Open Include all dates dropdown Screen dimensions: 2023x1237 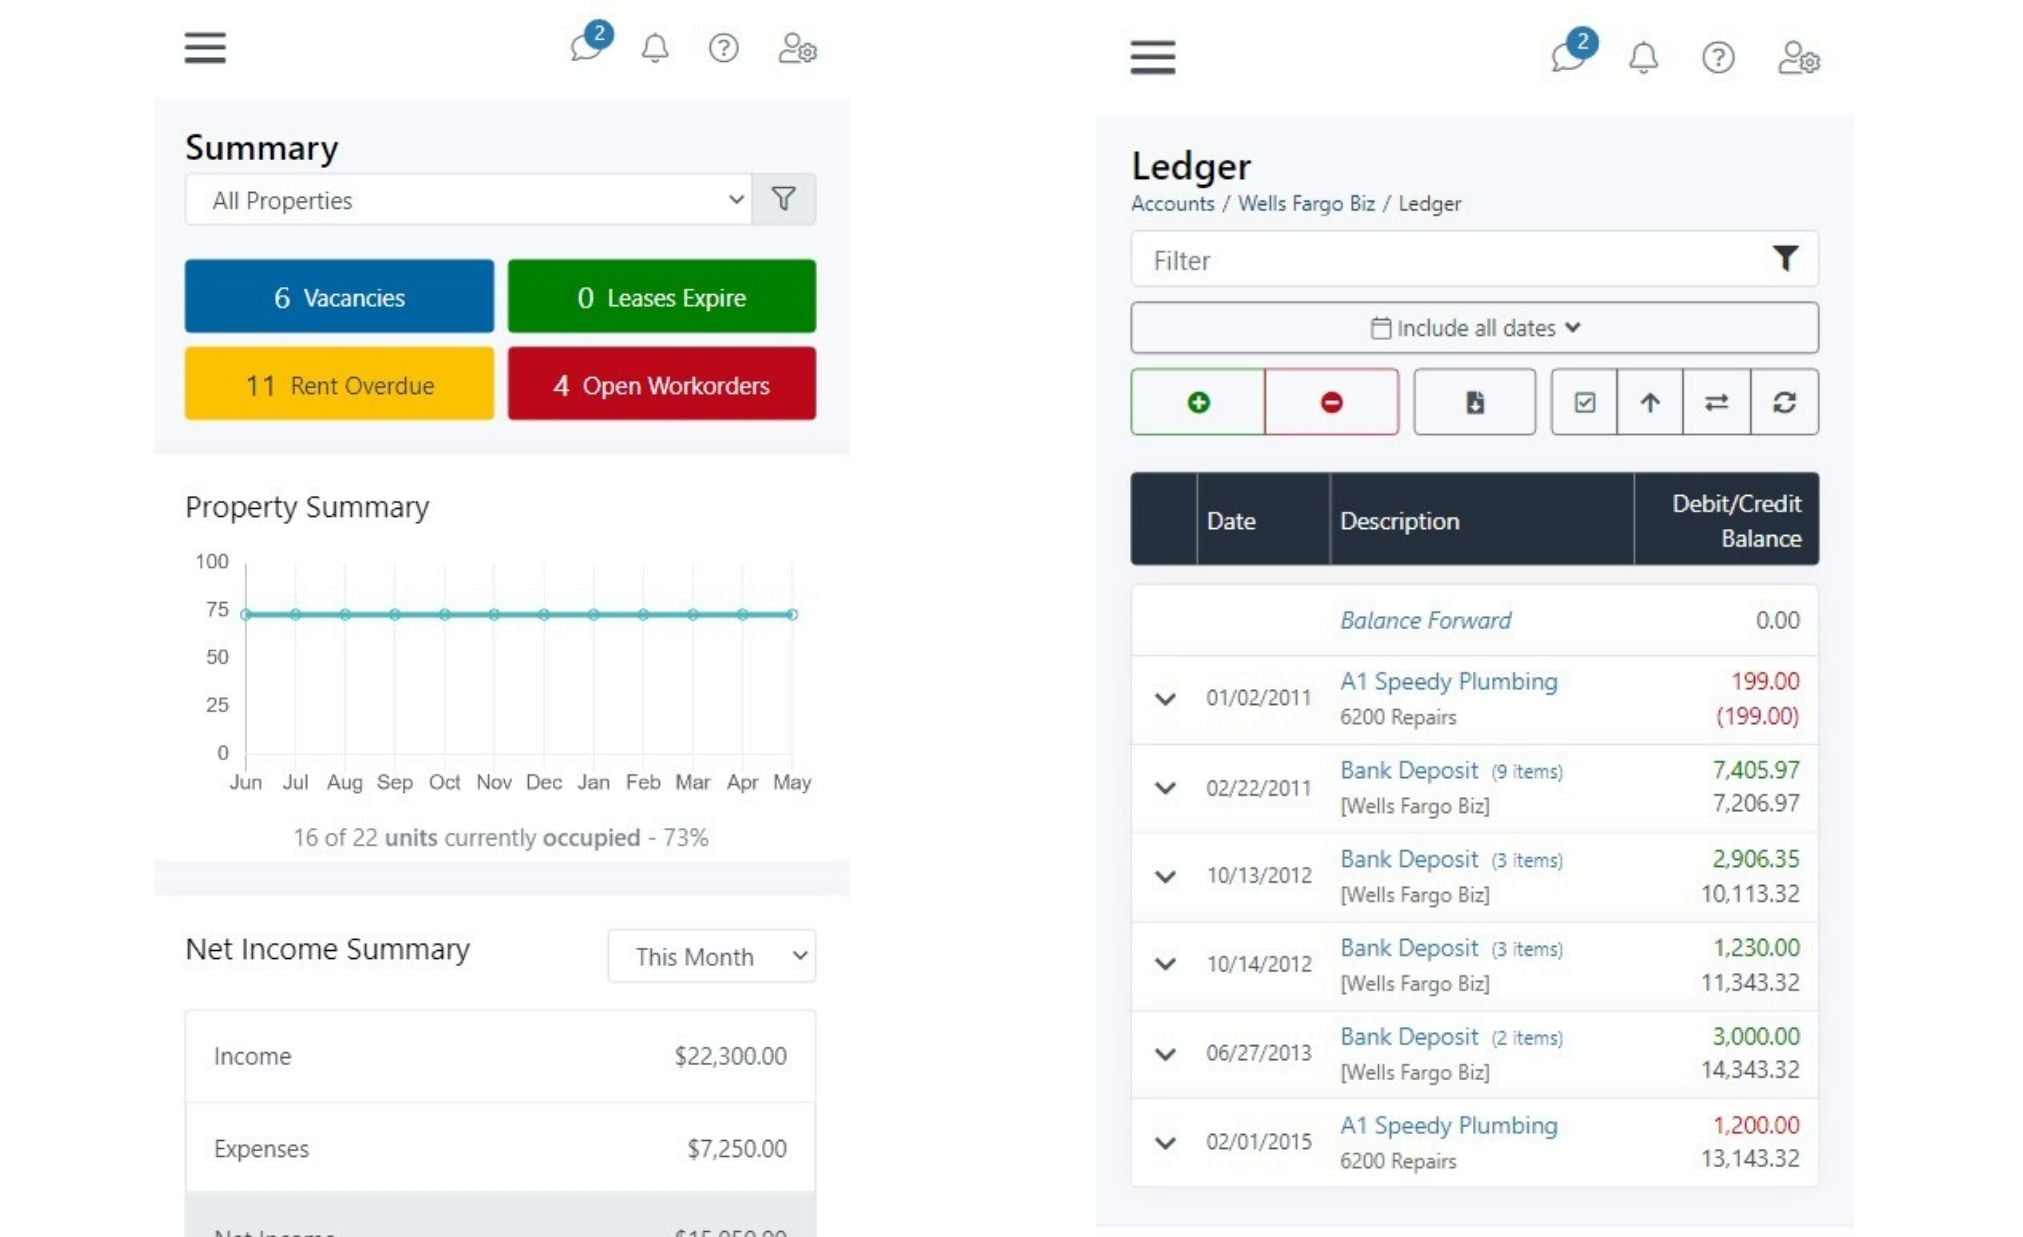pos(1474,328)
